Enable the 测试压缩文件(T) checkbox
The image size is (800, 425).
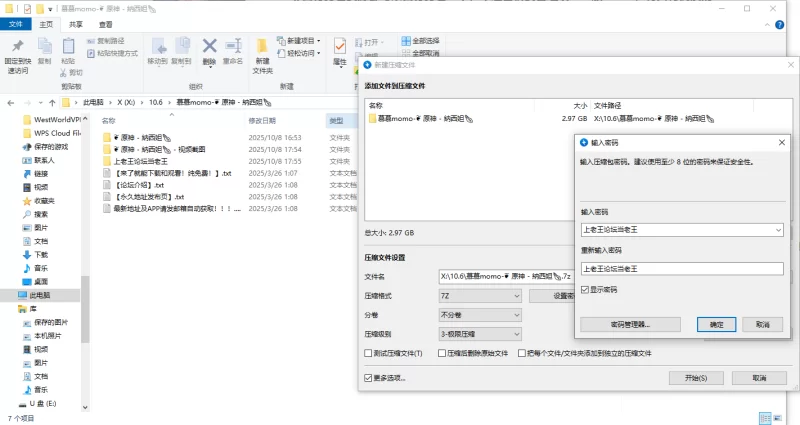tap(369, 354)
